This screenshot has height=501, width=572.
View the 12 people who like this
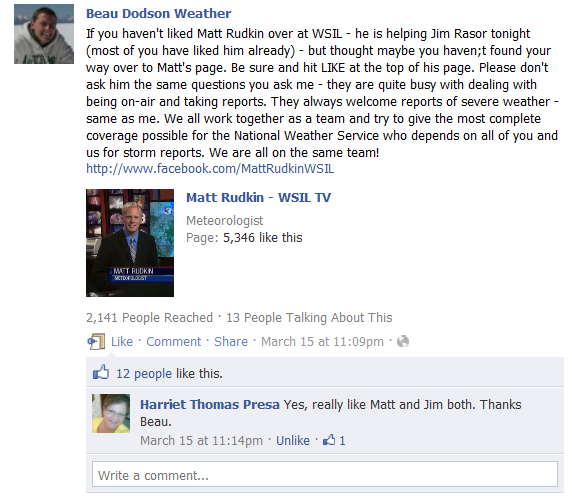coord(144,374)
